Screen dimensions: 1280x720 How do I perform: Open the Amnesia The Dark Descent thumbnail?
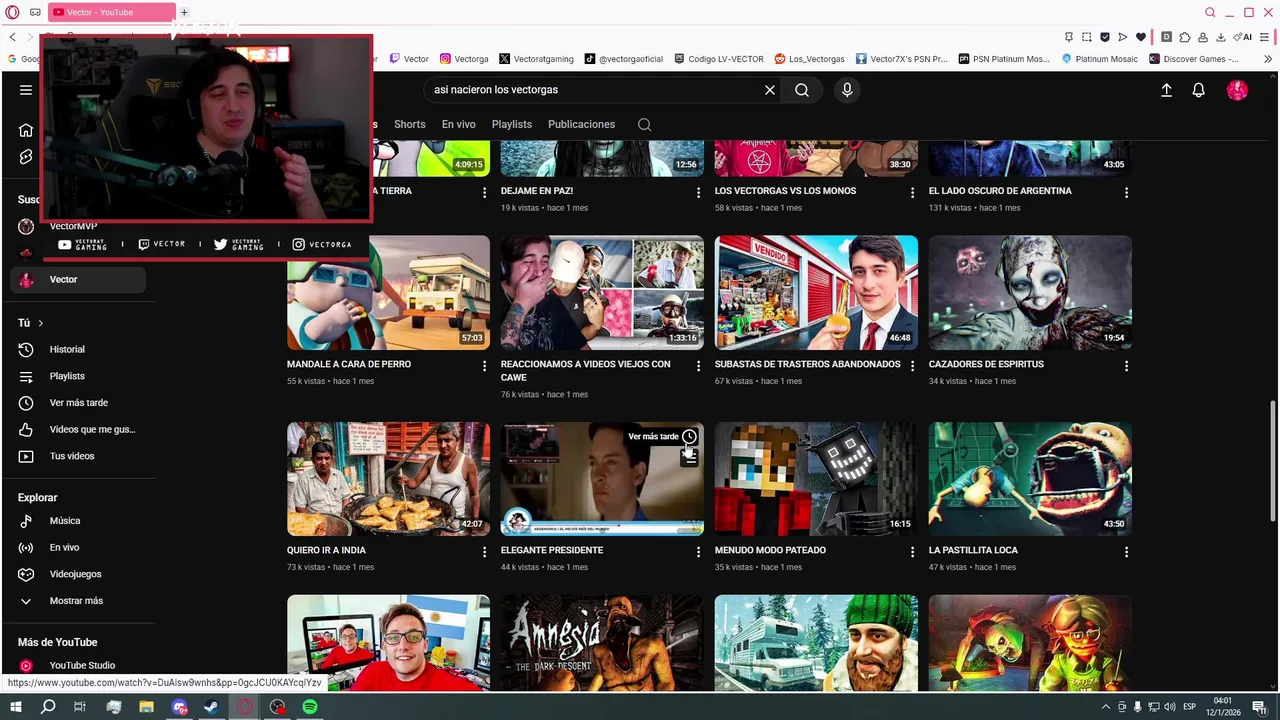602,643
